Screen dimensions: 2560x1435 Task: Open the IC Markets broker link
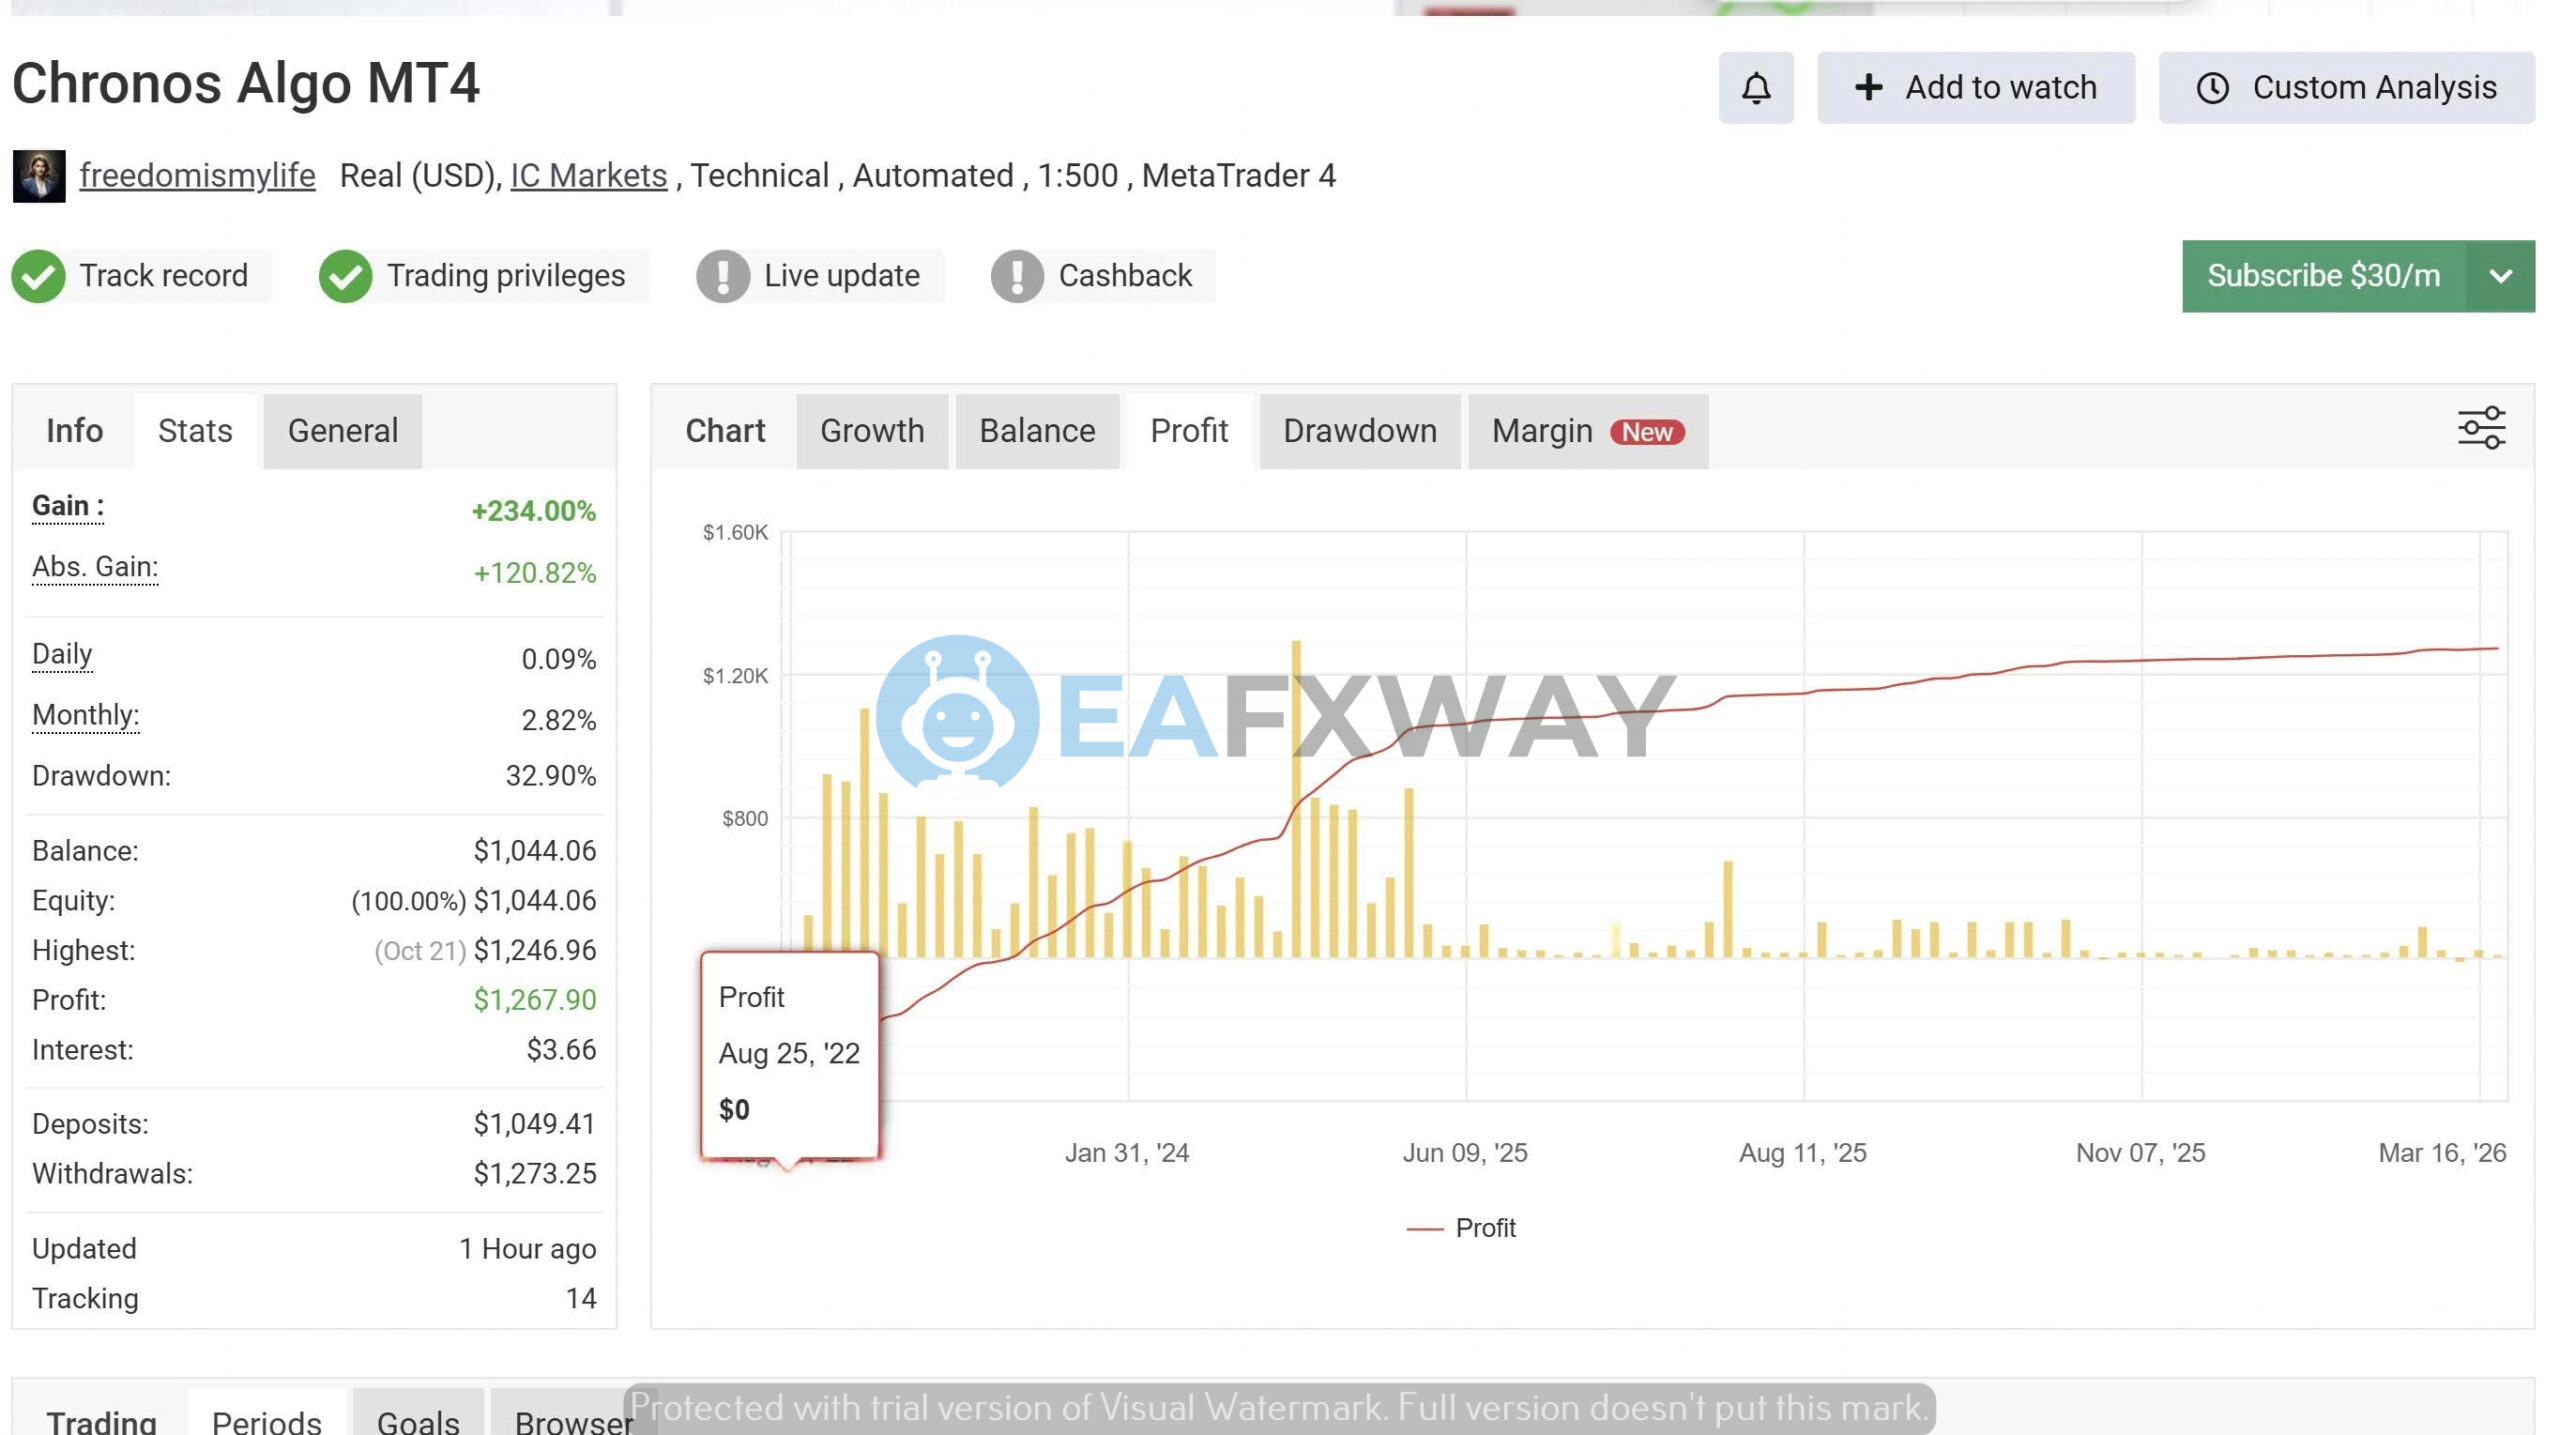coord(588,176)
